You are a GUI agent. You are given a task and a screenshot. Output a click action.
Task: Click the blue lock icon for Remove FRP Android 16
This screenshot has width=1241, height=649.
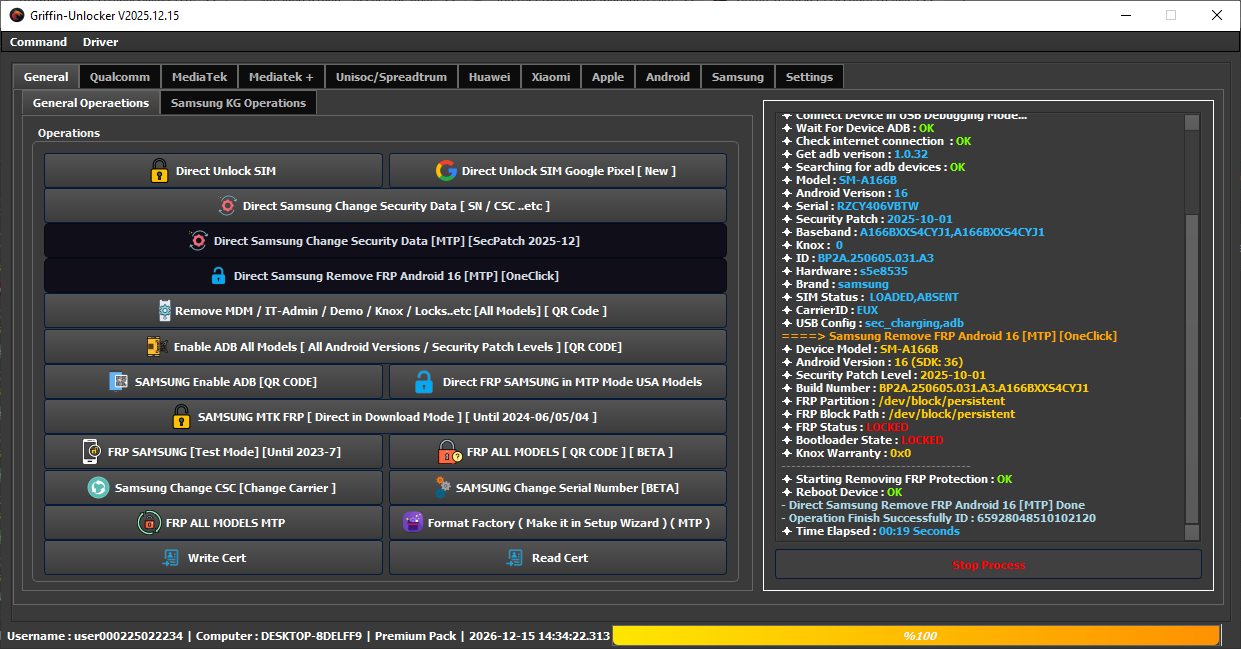[x=218, y=276]
